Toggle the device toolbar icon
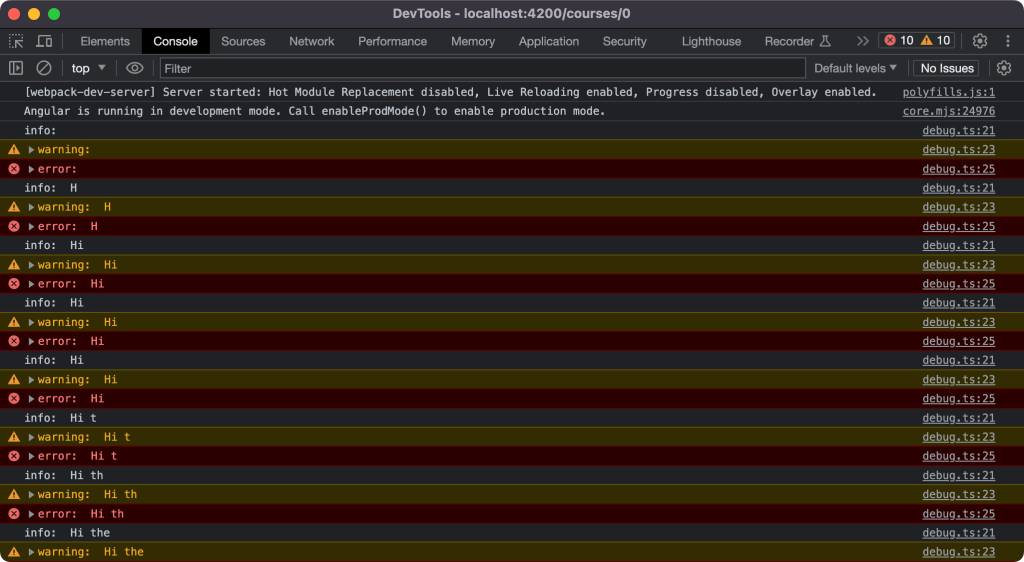The image size is (1024, 562). pyautogui.click(x=44, y=41)
